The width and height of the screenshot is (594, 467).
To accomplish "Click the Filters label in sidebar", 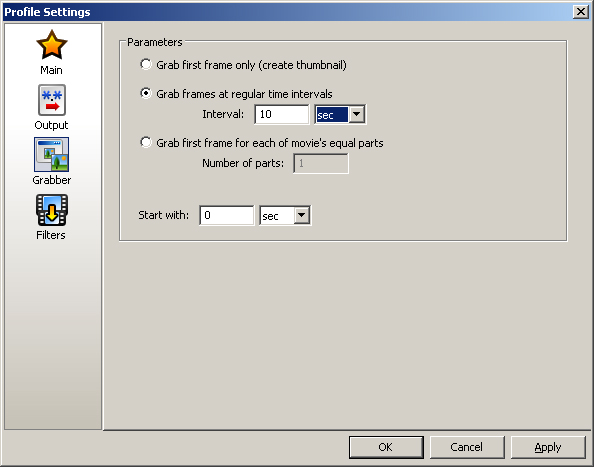I will (x=51, y=235).
